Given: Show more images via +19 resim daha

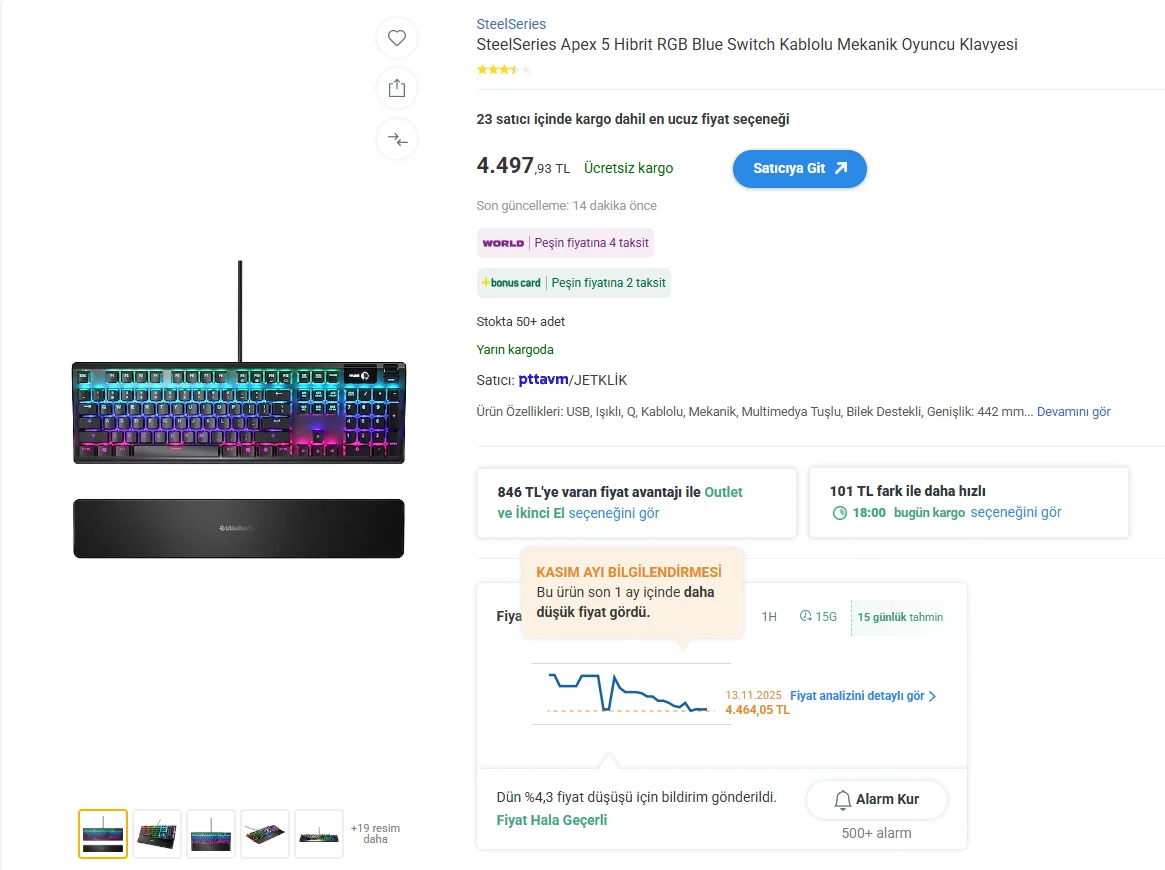Looking at the screenshot, I should 375,833.
